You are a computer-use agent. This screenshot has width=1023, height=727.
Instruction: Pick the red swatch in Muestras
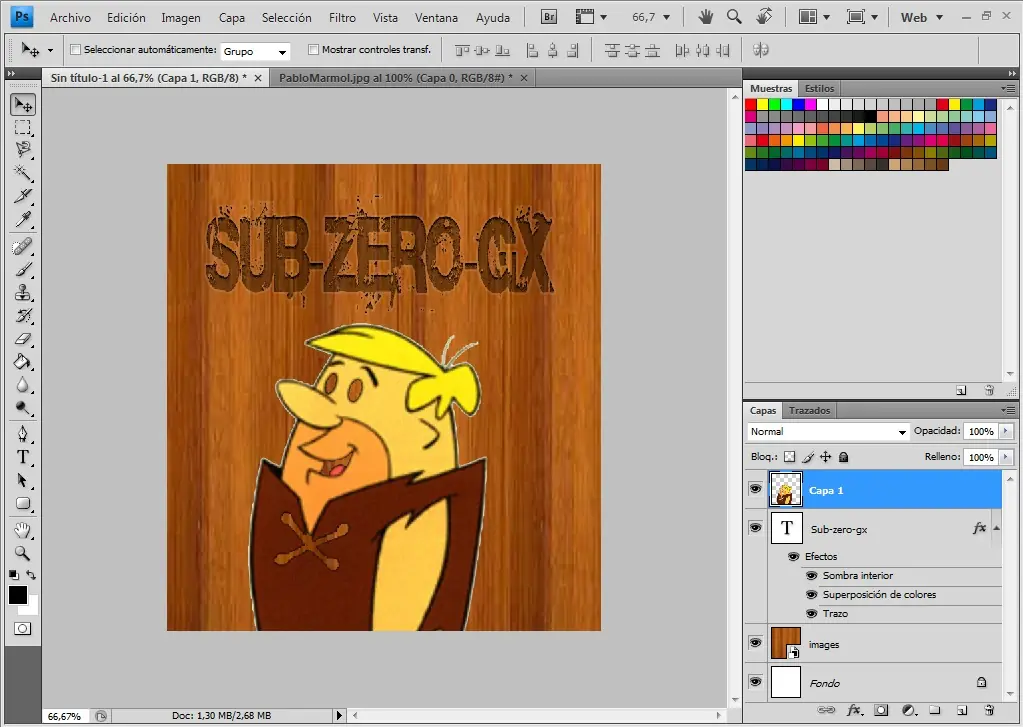(751, 104)
